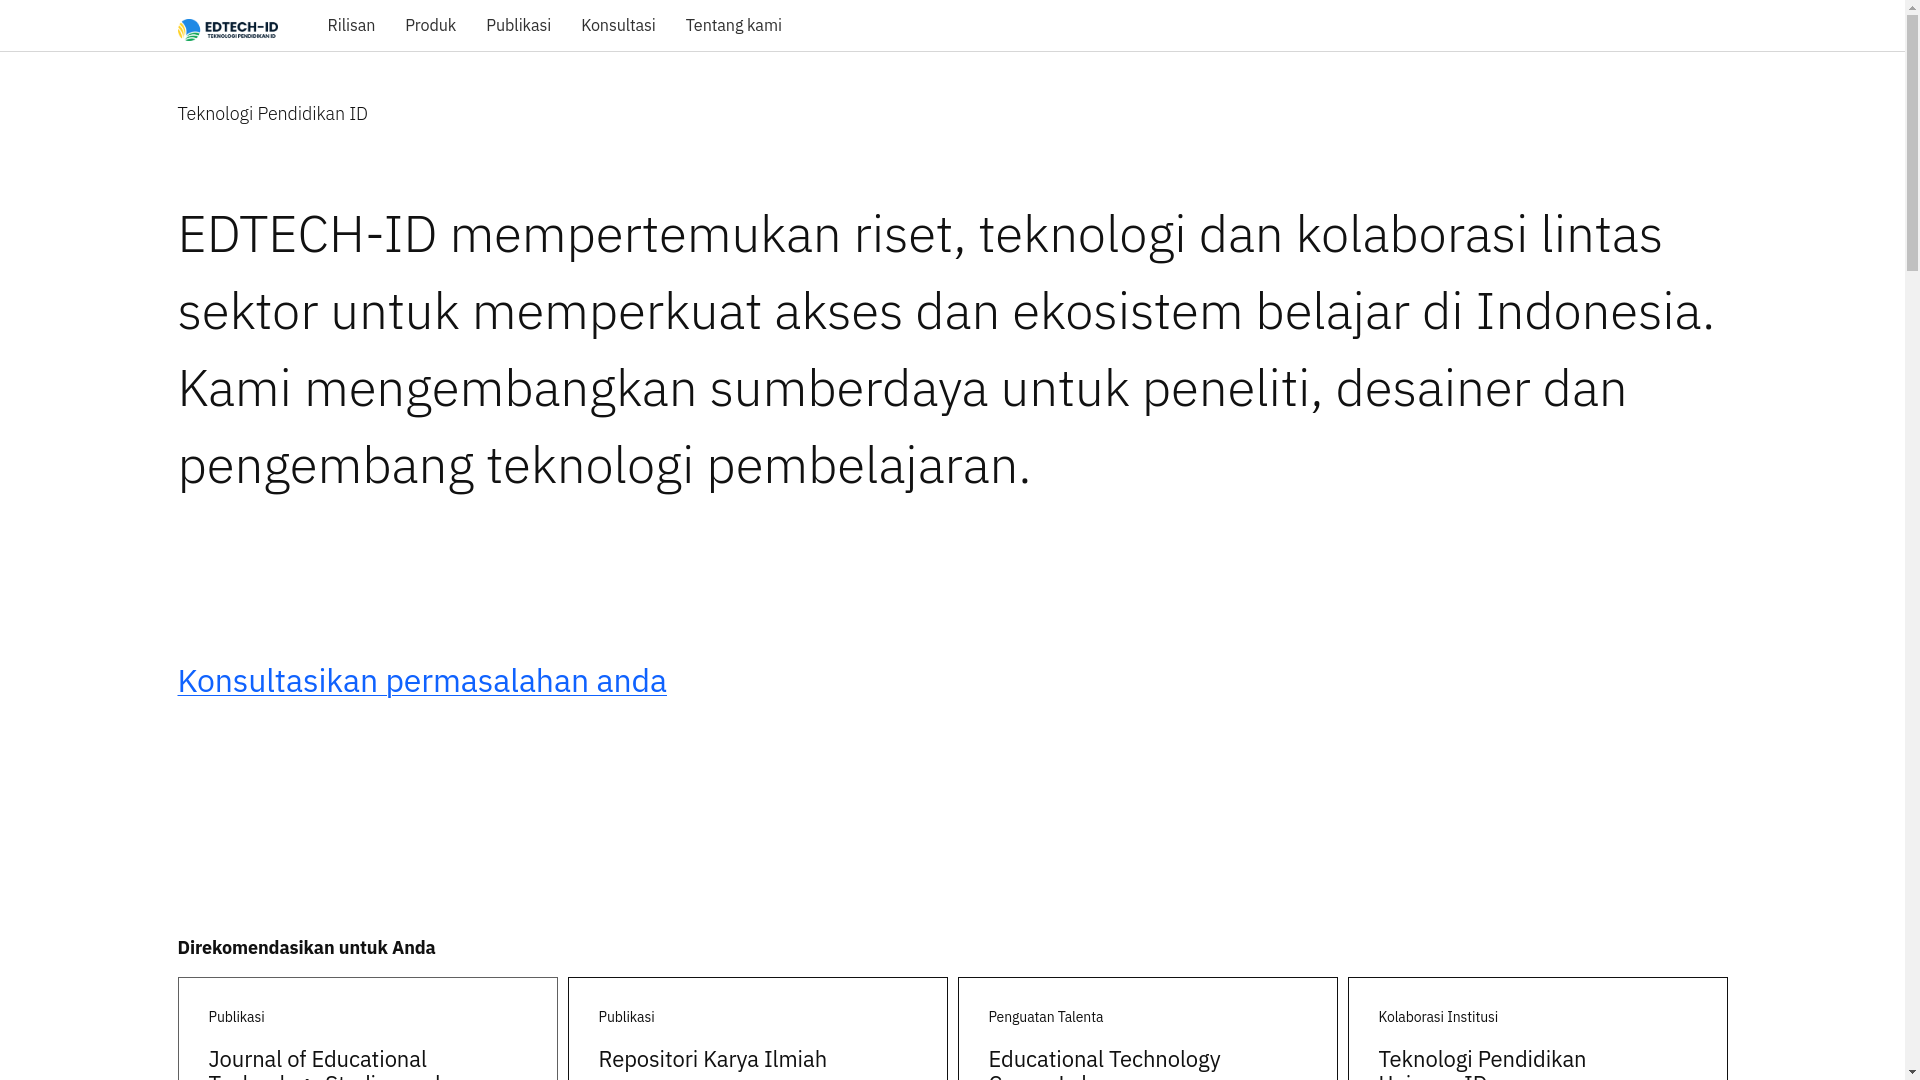The height and width of the screenshot is (1080, 1920).
Task: Click the EDTECH-ID logo in header
Action: pos(228,30)
